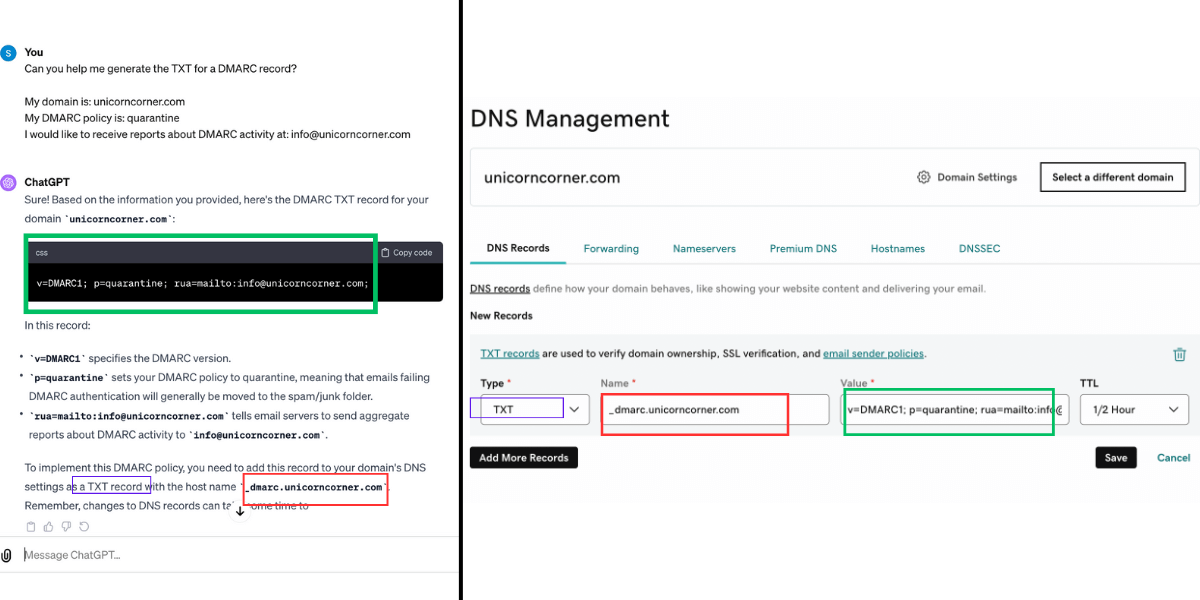Cancel adding the DNS record
The image size is (1200, 600).
click(x=1173, y=457)
